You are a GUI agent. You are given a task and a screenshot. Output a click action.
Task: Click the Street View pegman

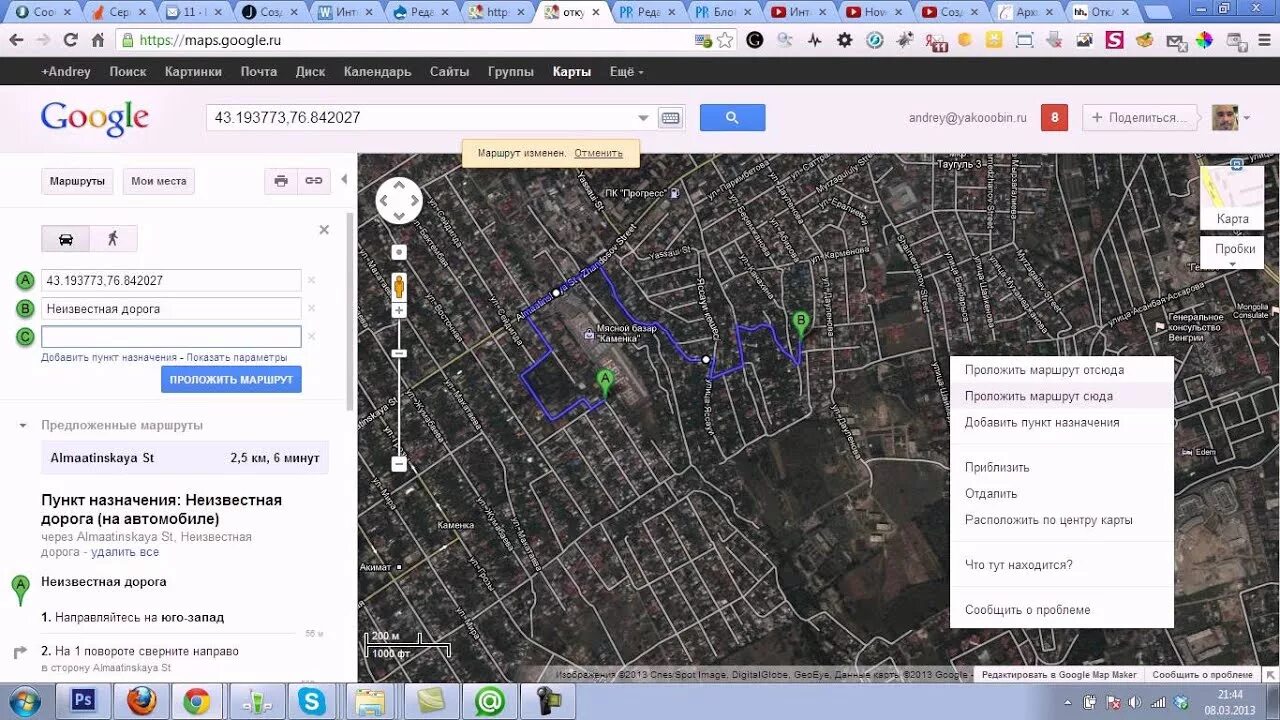(x=399, y=287)
